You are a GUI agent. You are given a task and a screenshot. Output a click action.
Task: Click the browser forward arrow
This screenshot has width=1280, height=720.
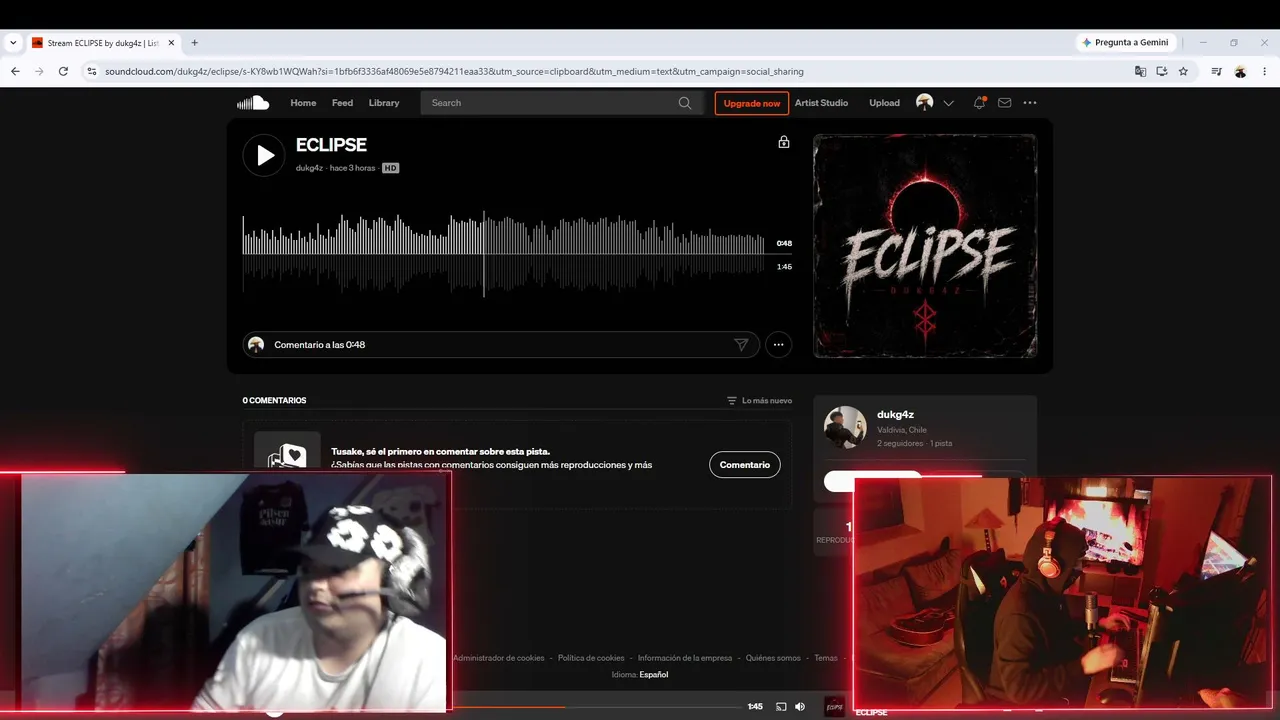(x=39, y=72)
